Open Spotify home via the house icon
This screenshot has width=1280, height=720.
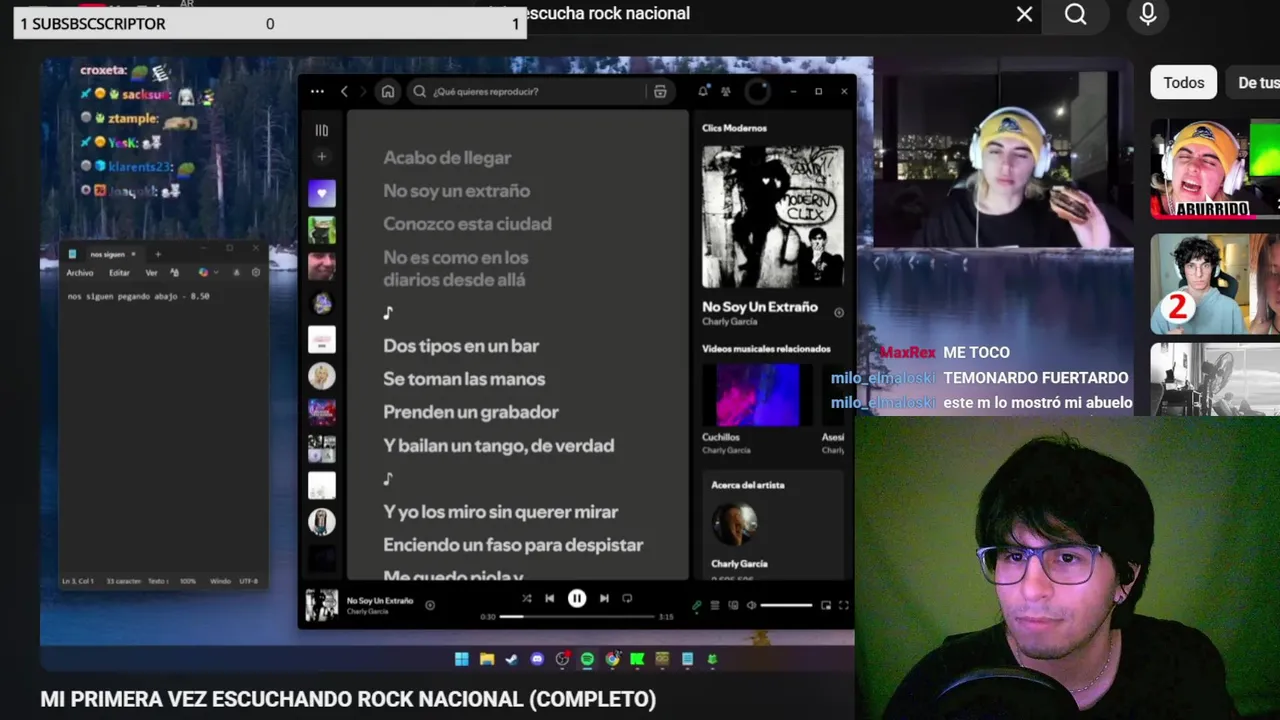pyautogui.click(x=388, y=91)
